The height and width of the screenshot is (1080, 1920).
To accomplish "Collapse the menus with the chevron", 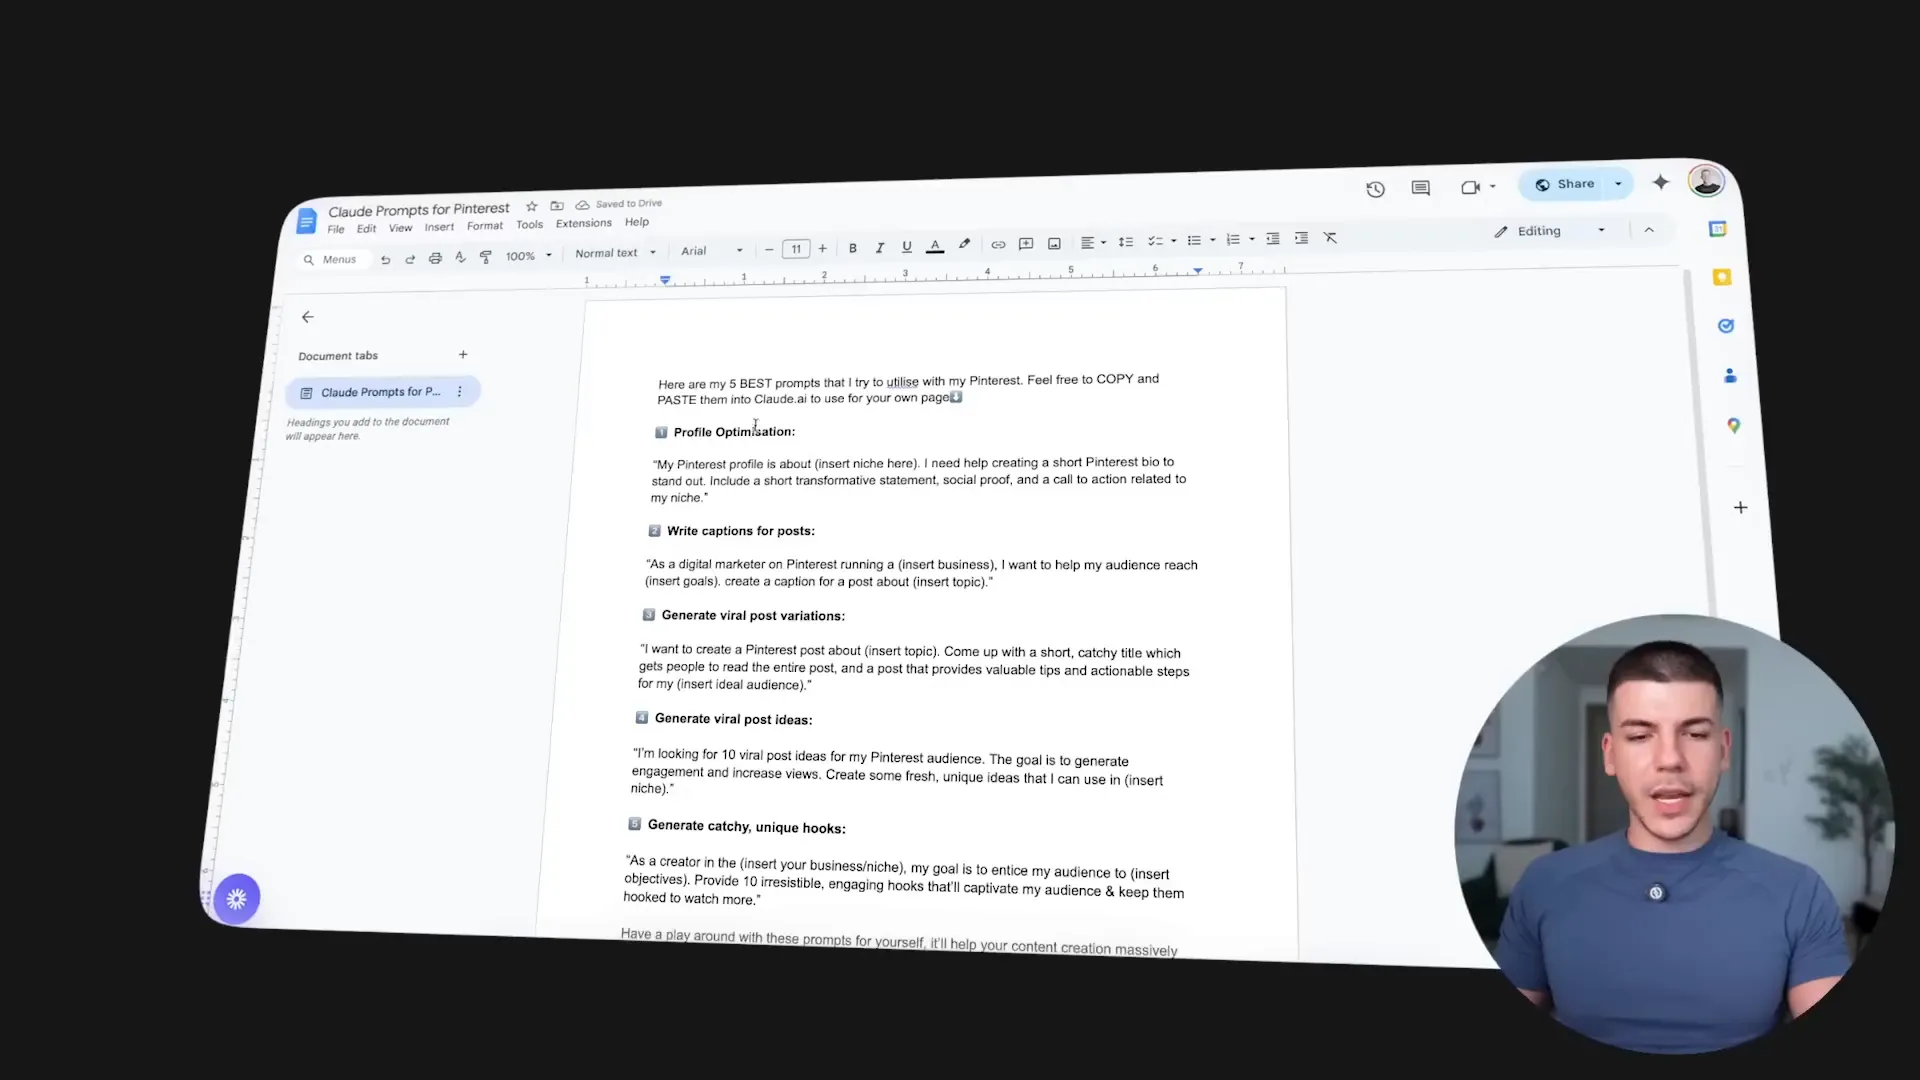I will tap(1649, 230).
